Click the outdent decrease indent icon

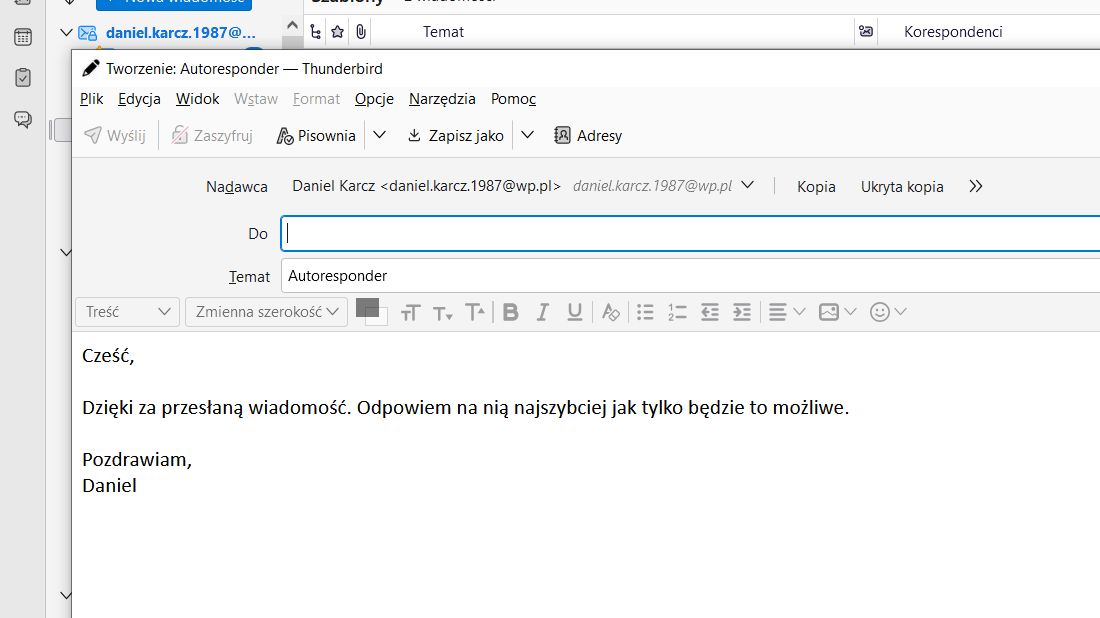710,312
